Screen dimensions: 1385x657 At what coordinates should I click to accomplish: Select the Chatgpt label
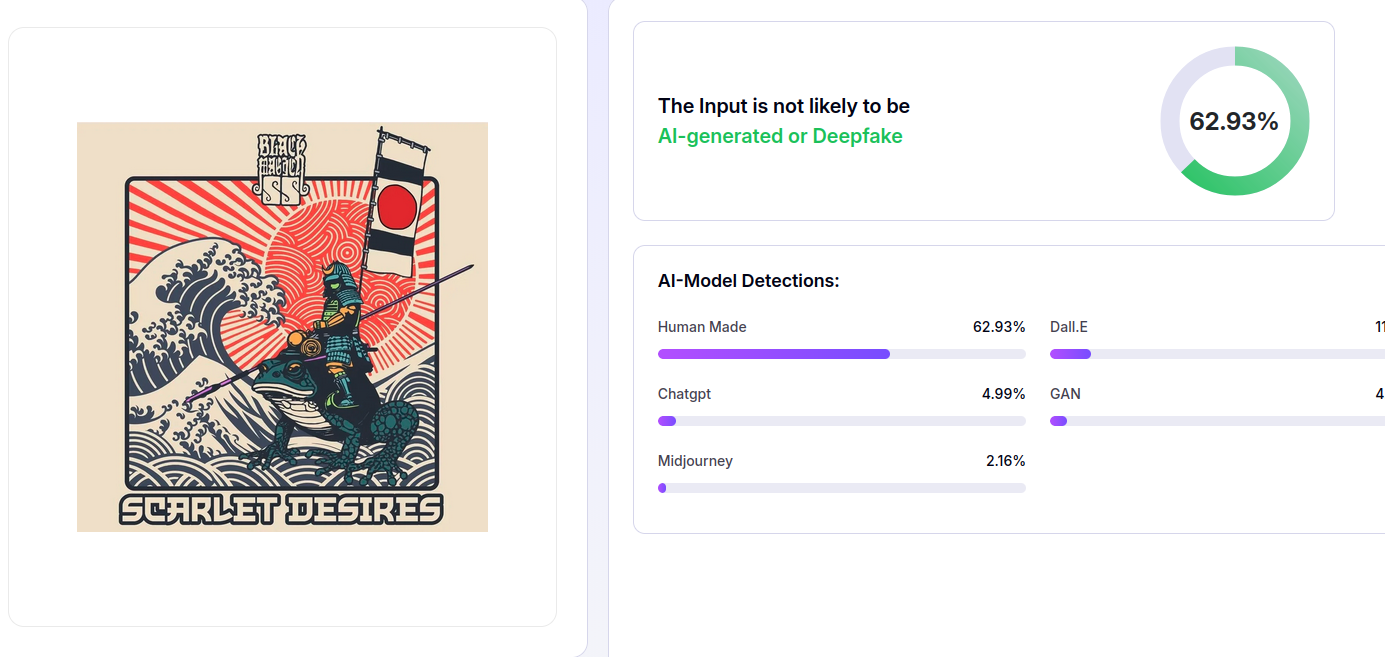coord(684,394)
